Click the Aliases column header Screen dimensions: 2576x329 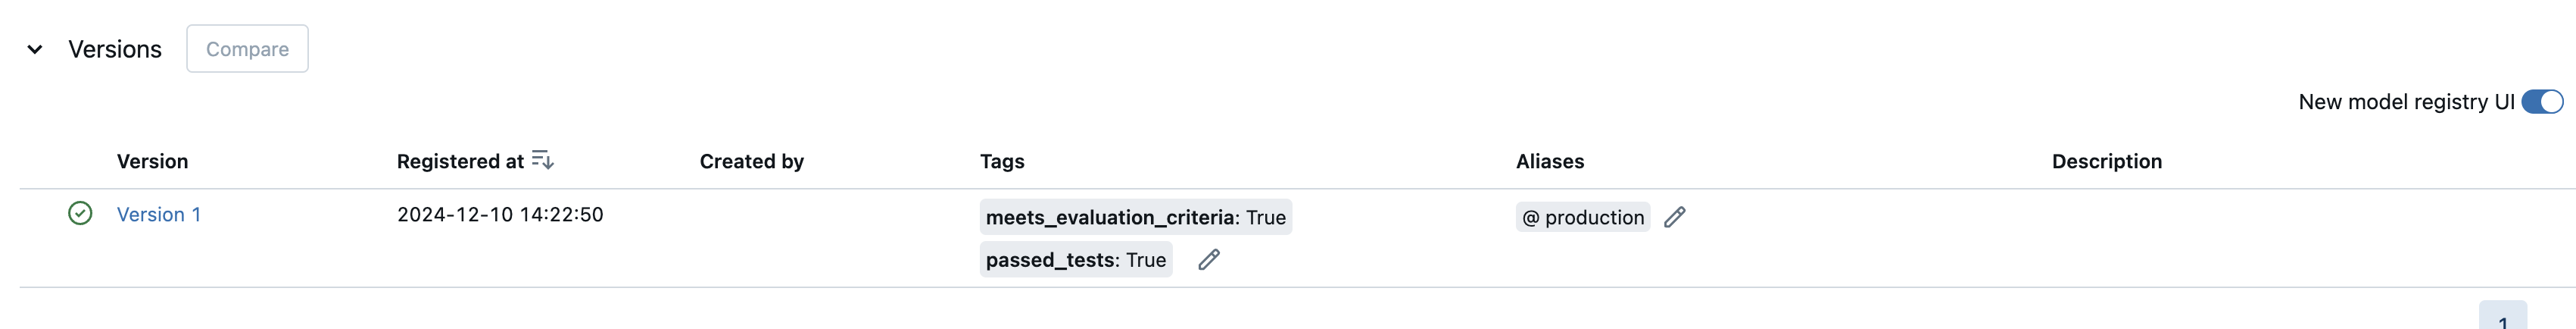tap(1549, 161)
